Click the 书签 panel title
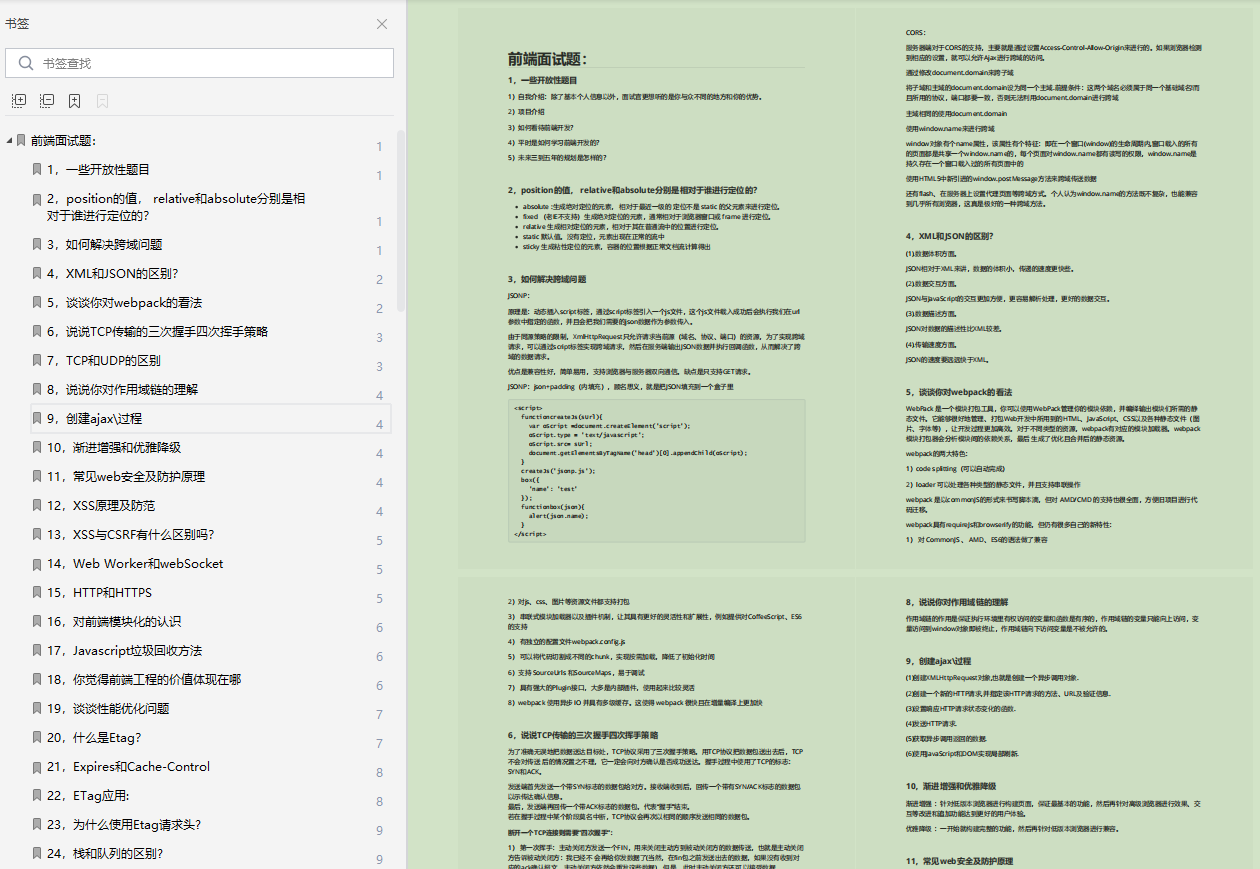This screenshot has height=869, width=1260. 17,23
